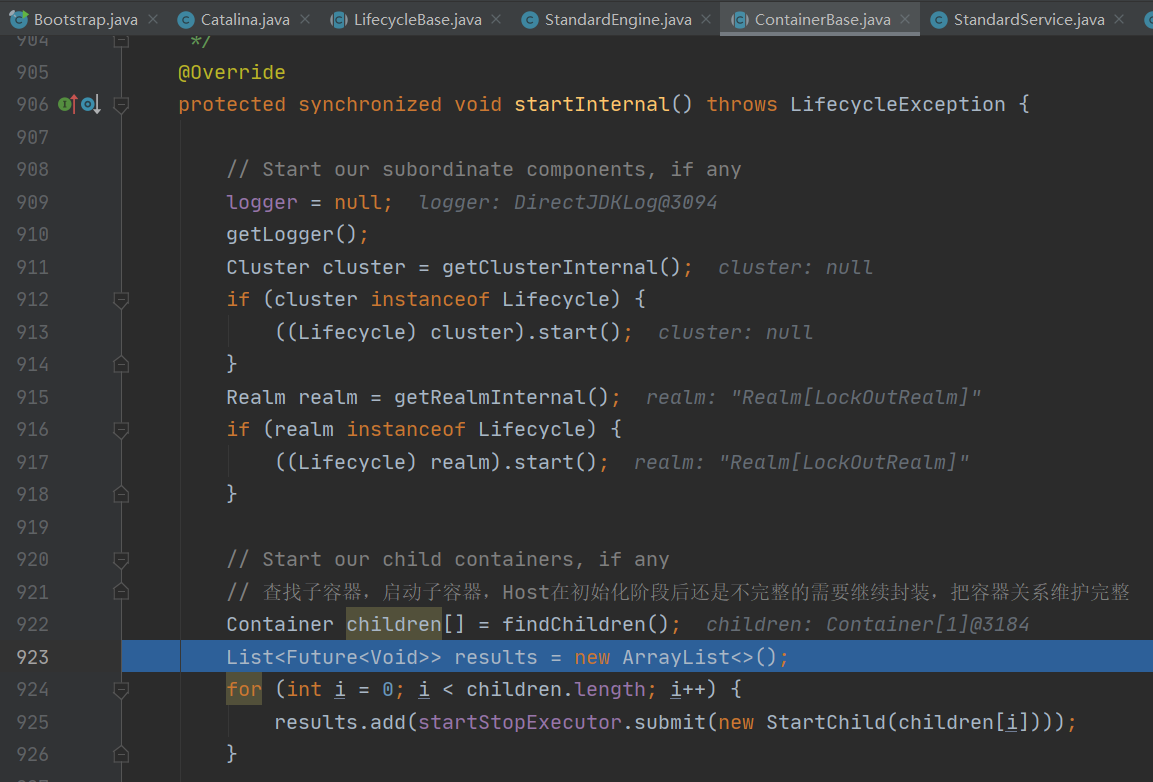This screenshot has height=782, width=1153.
Task: Close the ContainerBase.java tab
Action: pos(905,19)
